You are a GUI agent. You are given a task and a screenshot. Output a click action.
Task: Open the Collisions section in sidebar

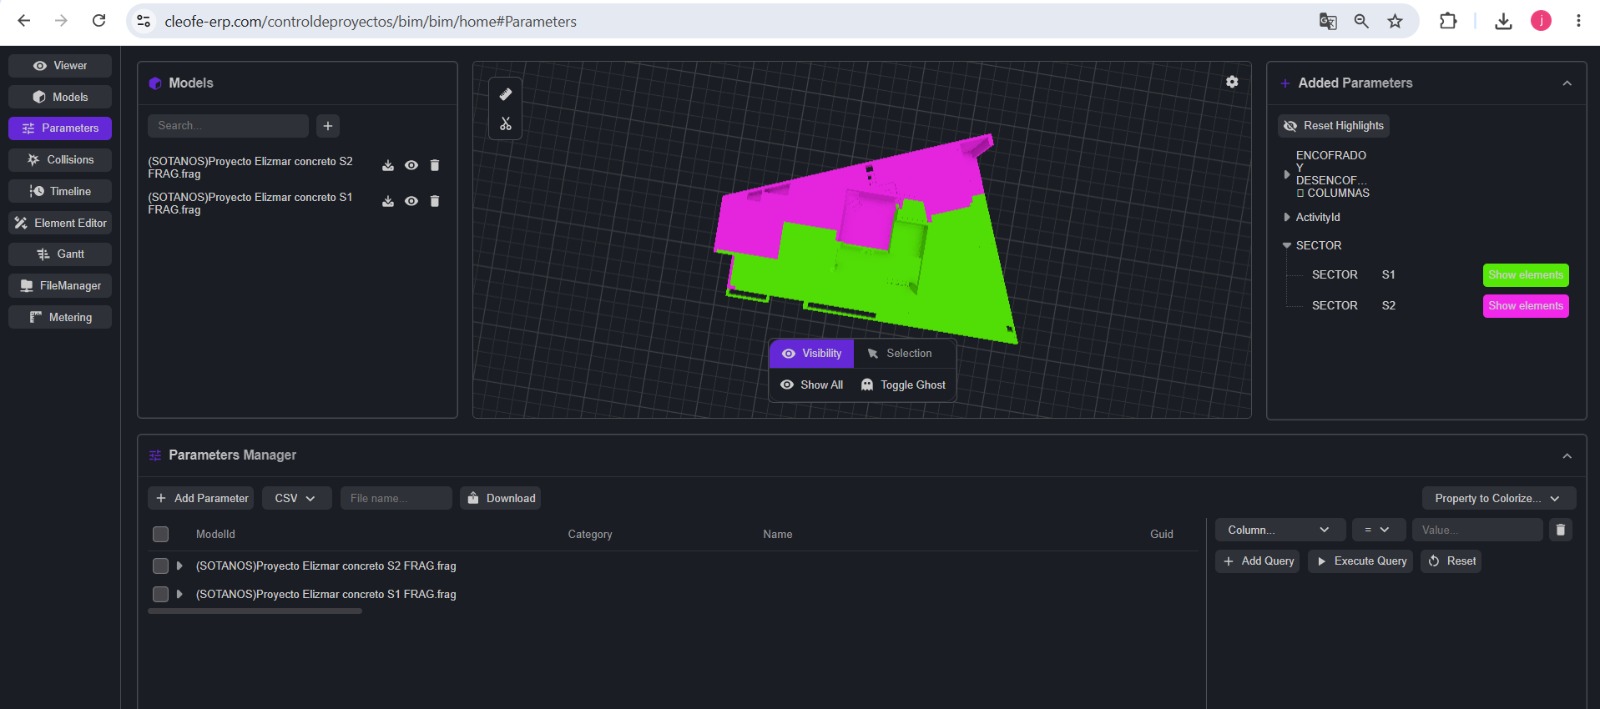[60, 160]
